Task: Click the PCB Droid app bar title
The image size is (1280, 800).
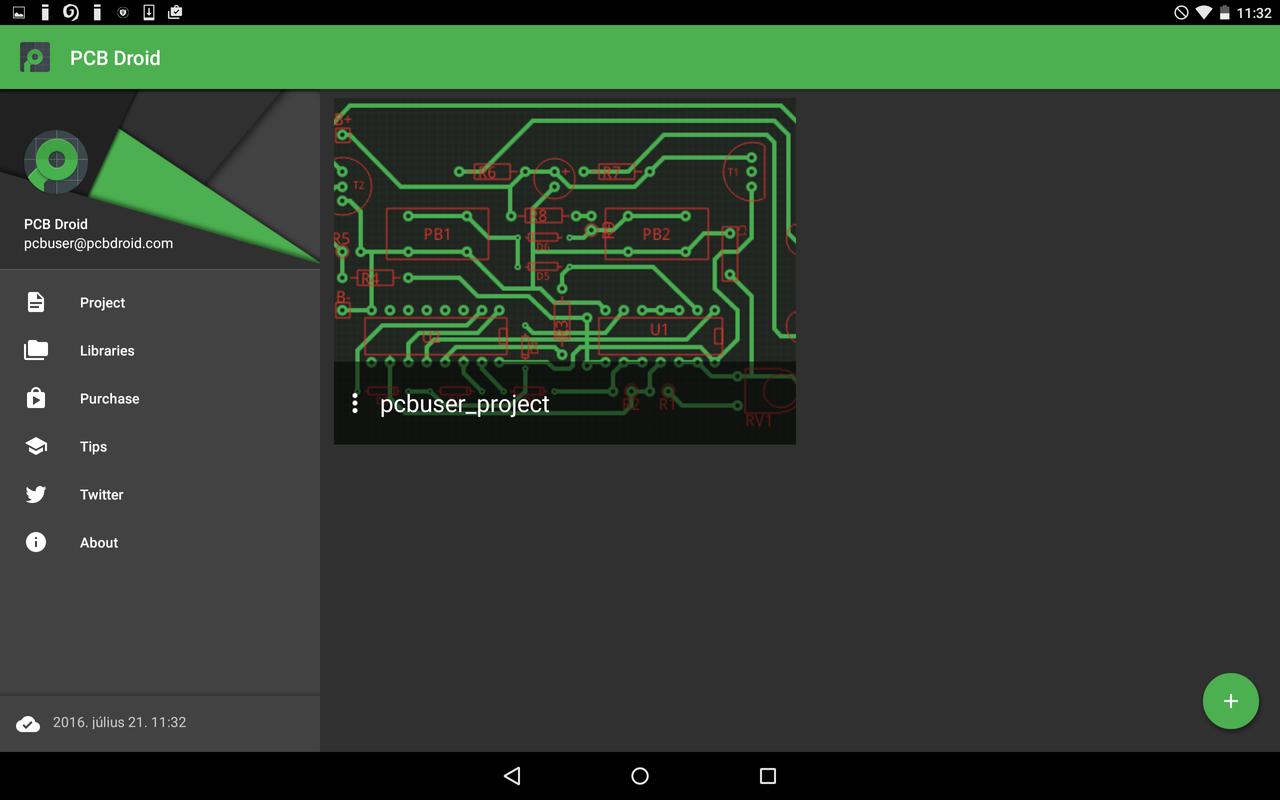Action: pyautogui.click(x=115, y=58)
